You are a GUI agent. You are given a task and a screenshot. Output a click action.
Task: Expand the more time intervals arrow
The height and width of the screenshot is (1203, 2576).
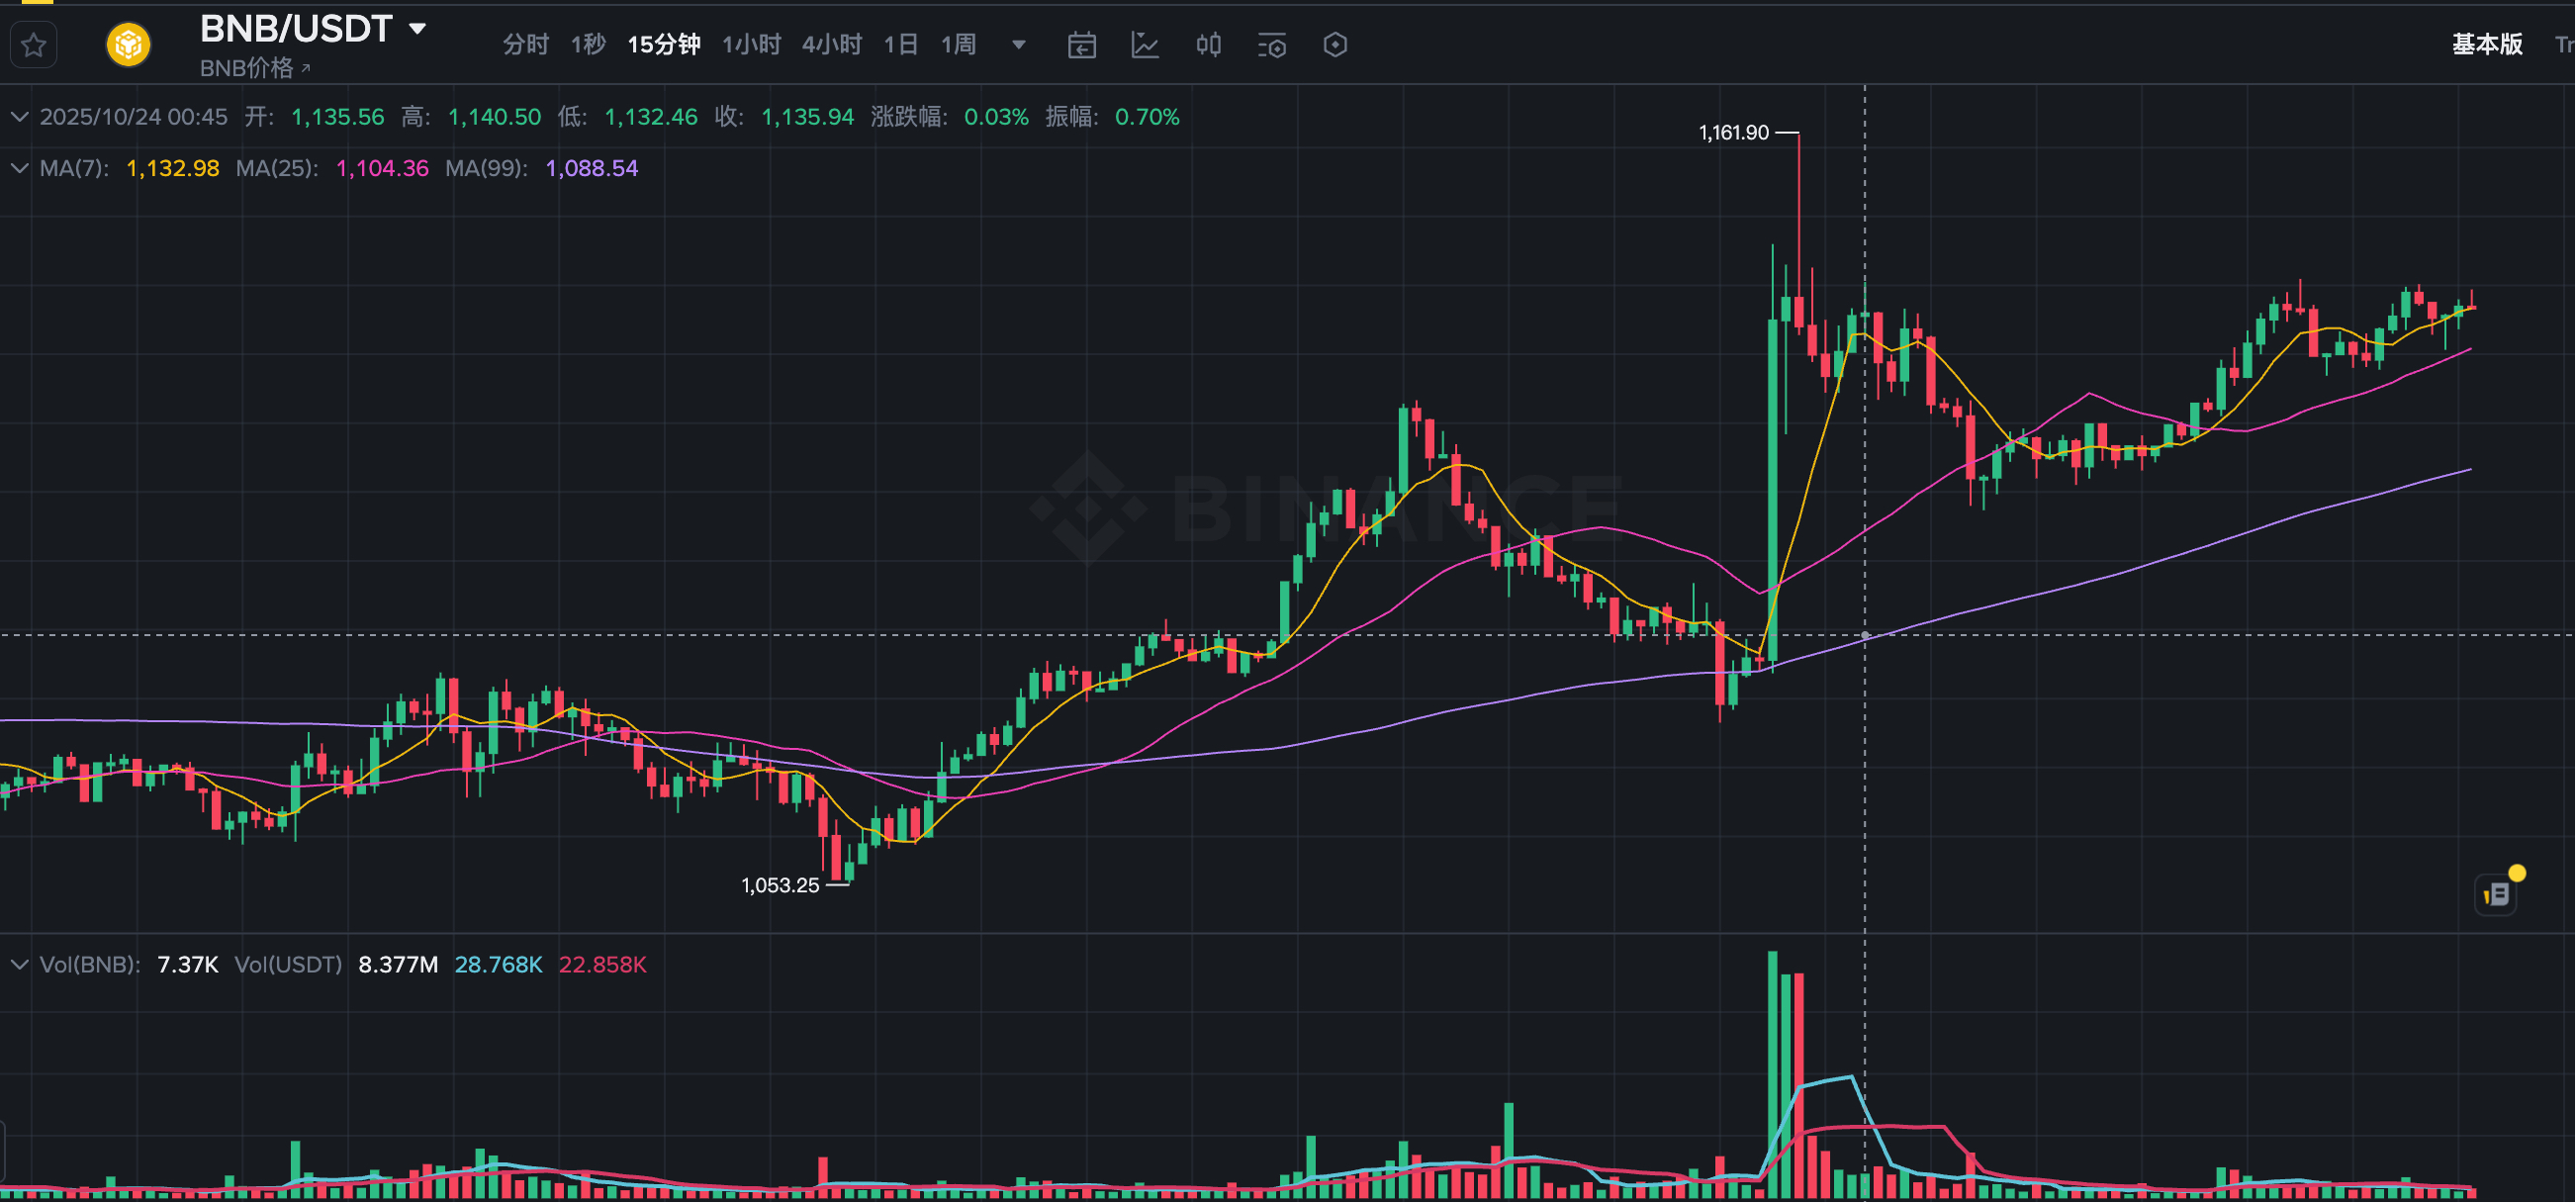point(1018,45)
